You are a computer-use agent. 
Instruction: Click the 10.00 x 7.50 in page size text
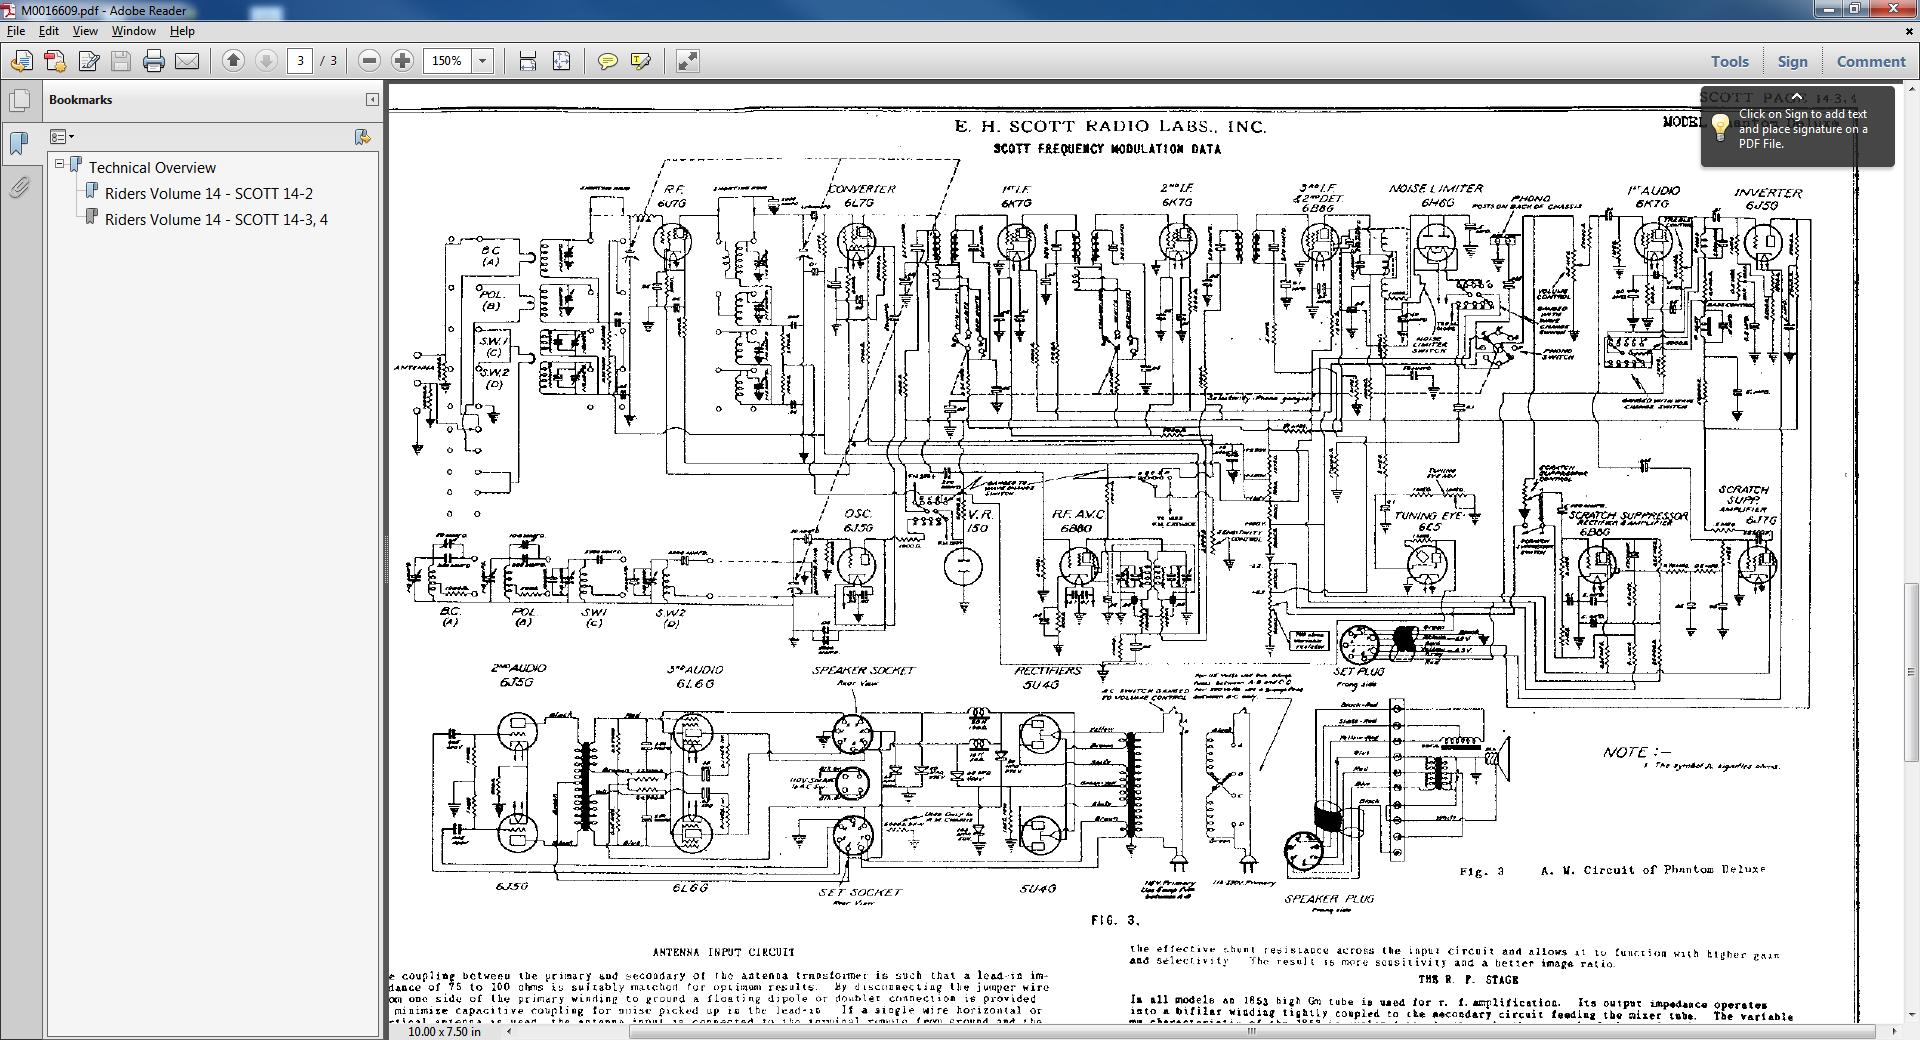tap(444, 1031)
